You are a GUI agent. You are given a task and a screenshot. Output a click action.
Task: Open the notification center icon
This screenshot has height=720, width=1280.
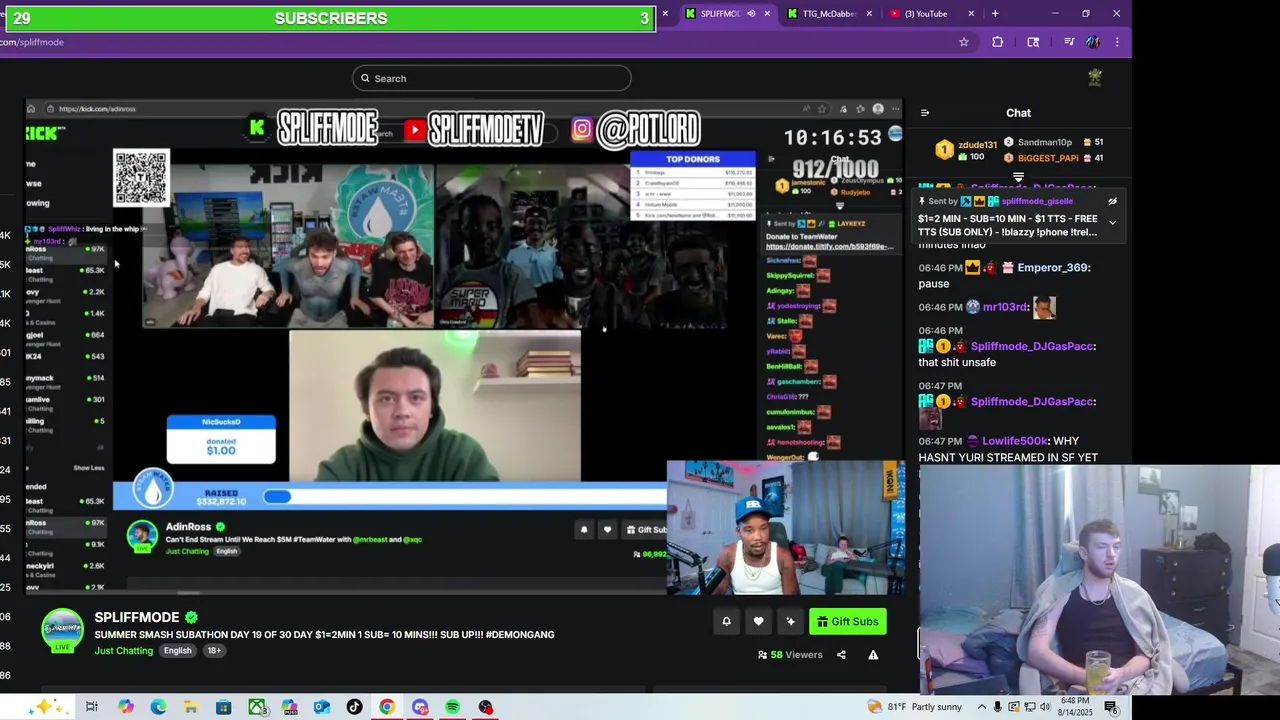coord(1113,707)
